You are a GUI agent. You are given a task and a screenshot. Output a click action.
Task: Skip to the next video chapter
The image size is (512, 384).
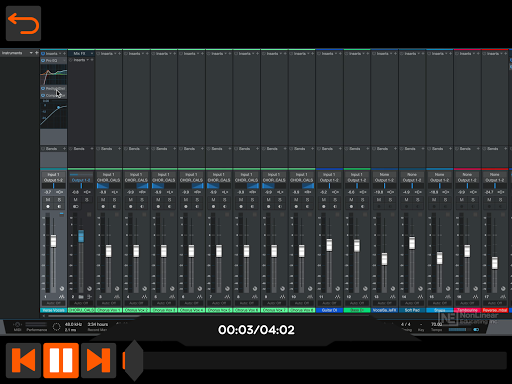click(x=98, y=360)
